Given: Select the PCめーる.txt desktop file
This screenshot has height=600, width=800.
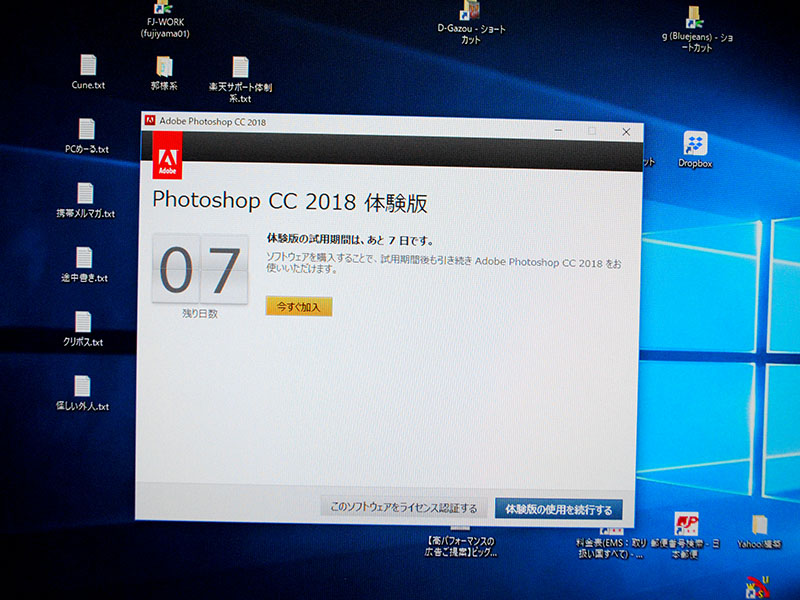Looking at the screenshot, I should (87, 137).
